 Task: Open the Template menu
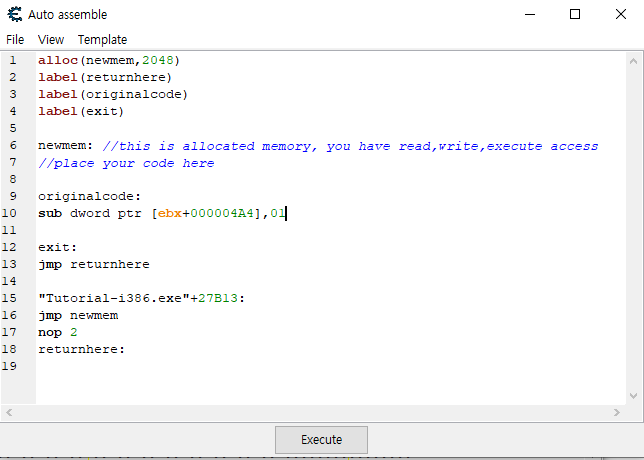pos(102,39)
